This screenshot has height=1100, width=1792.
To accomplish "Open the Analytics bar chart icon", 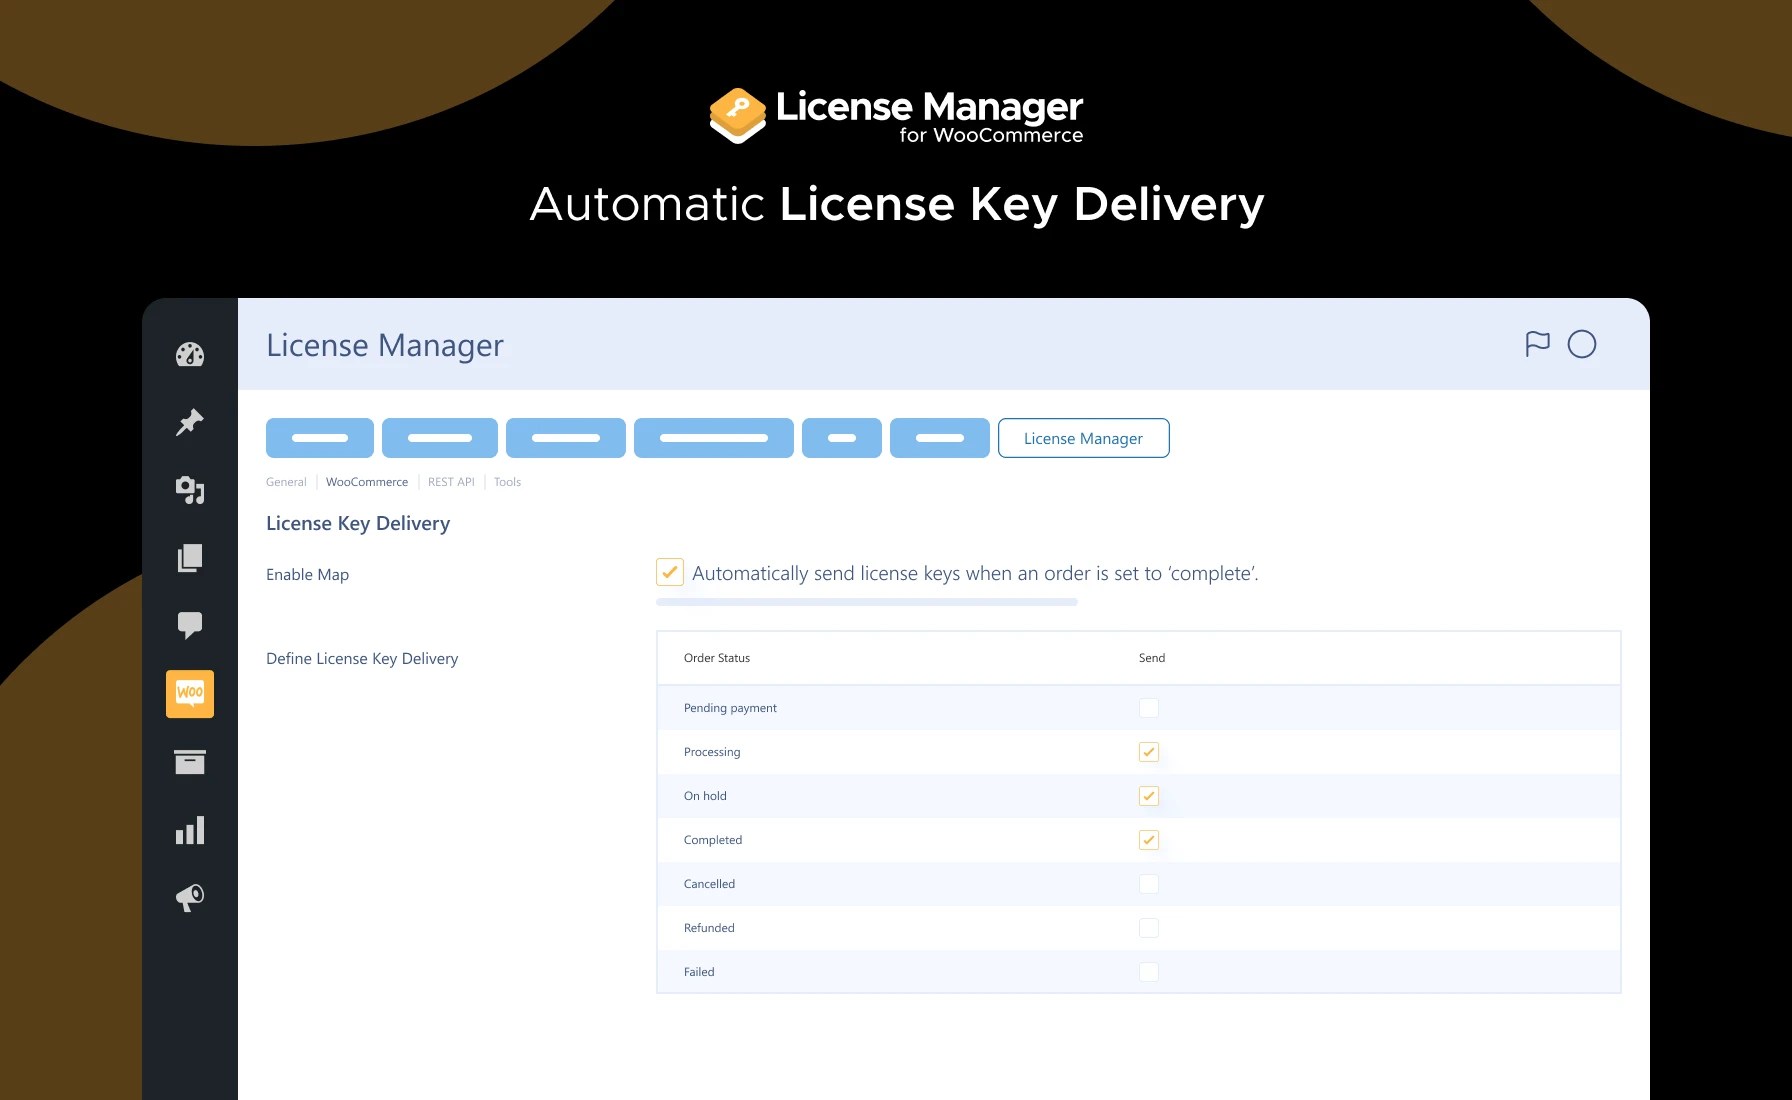I will point(189,829).
